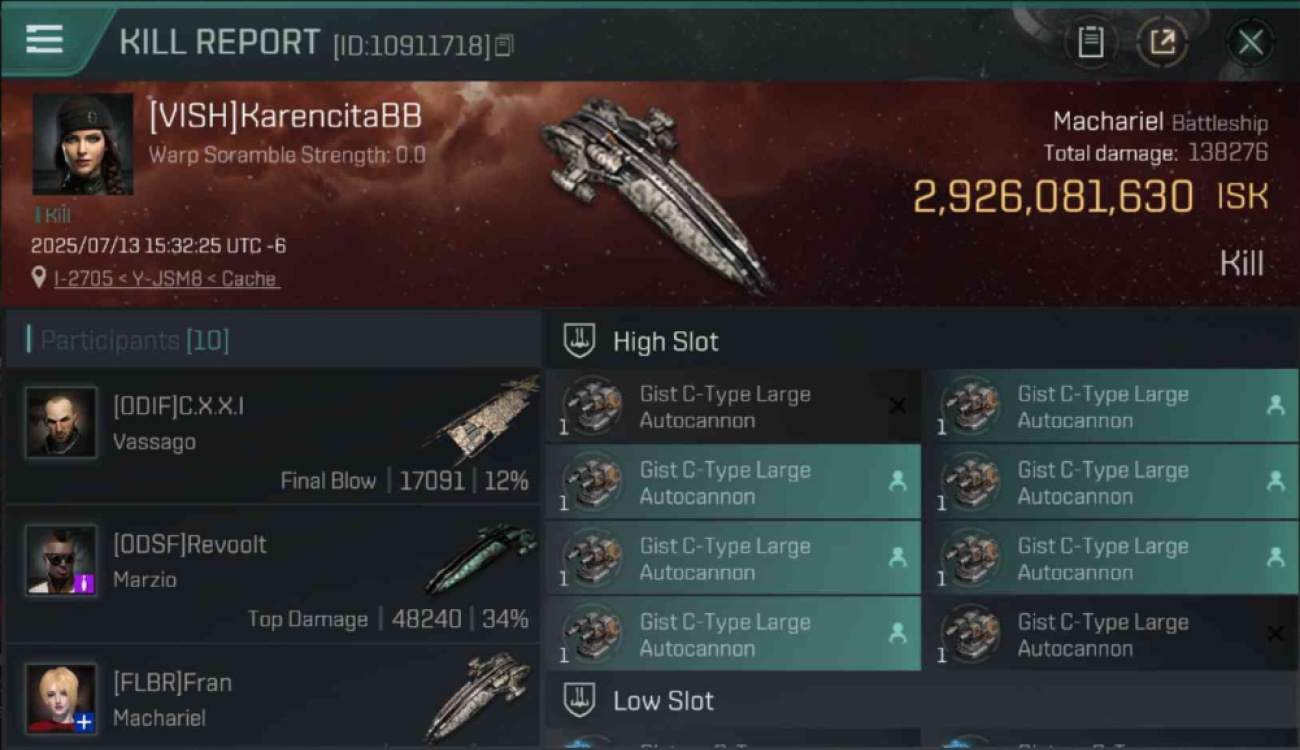Click Revoolt's Marzio ship image

pyautogui.click(x=482, y=557)
